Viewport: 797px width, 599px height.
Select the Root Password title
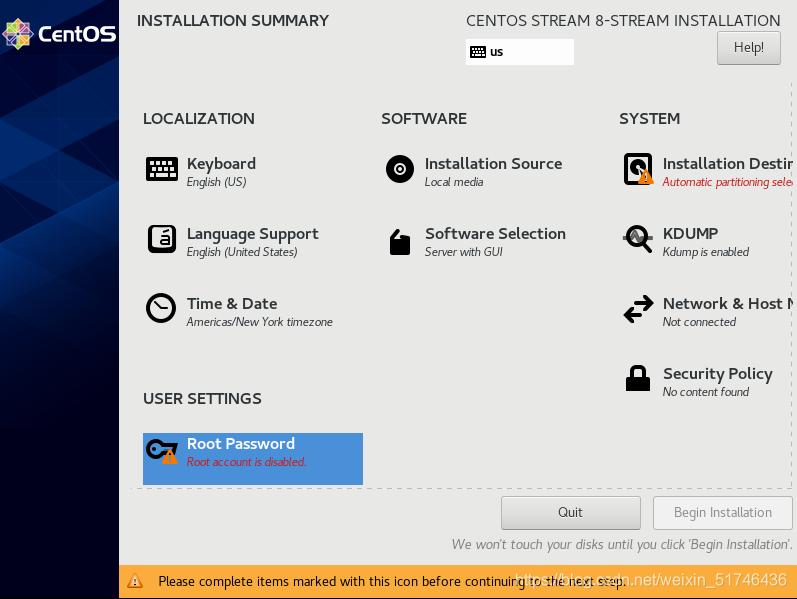point(241,443)
